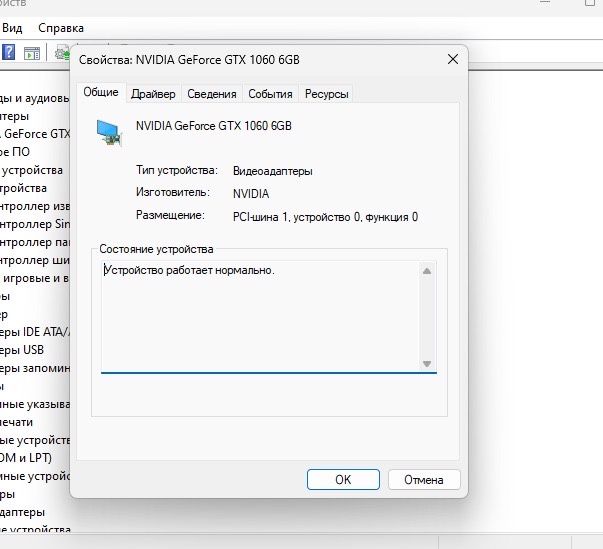
Task: Switch to the Драйвер tab
Action: (153, 94)
